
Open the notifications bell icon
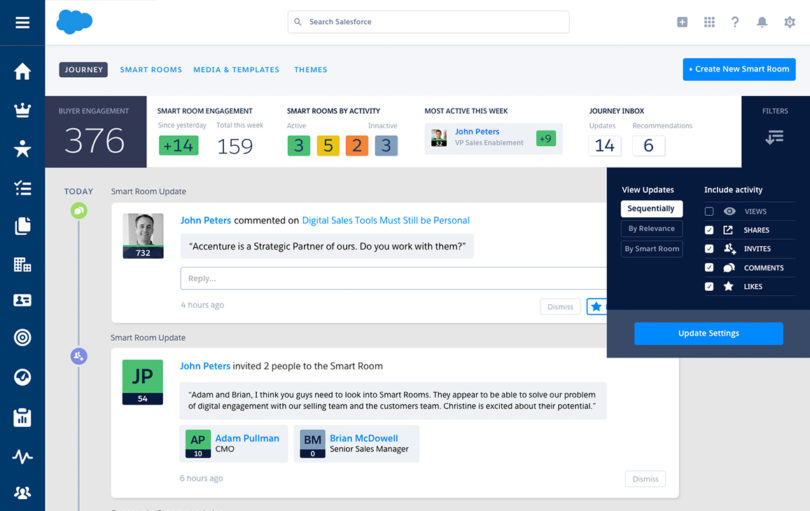pos(762,22)
